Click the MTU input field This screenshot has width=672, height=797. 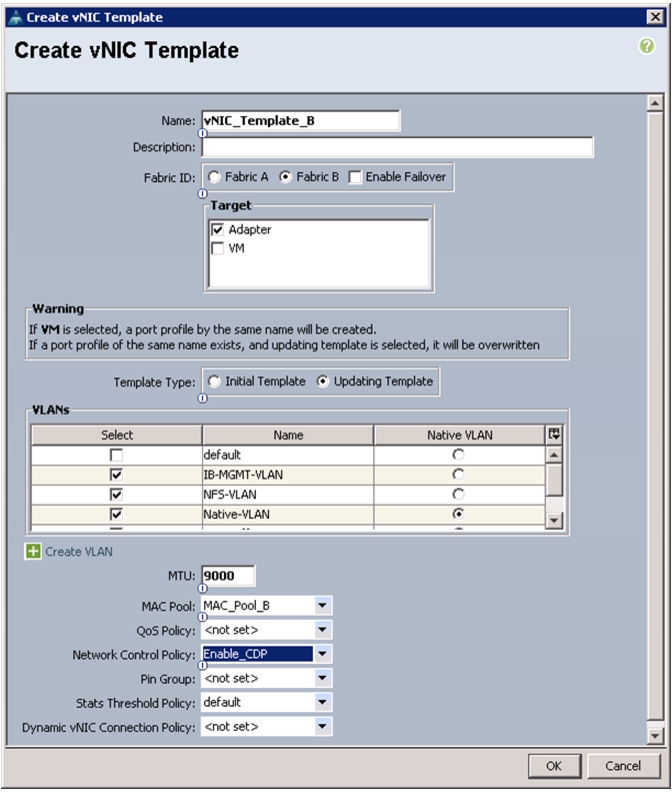point(228,576)
